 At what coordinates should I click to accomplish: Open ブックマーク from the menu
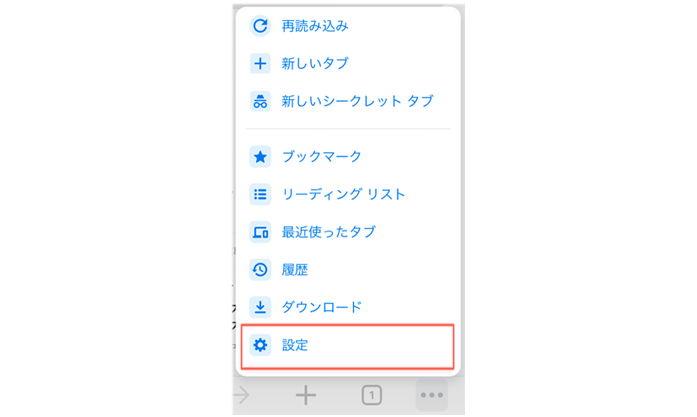[348, 156]
